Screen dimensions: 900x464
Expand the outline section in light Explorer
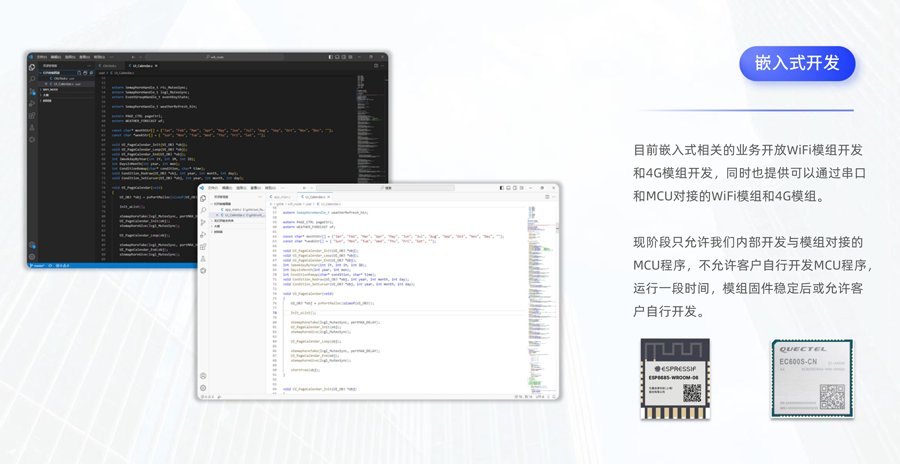pyautogui.click(x=218, y=227)
